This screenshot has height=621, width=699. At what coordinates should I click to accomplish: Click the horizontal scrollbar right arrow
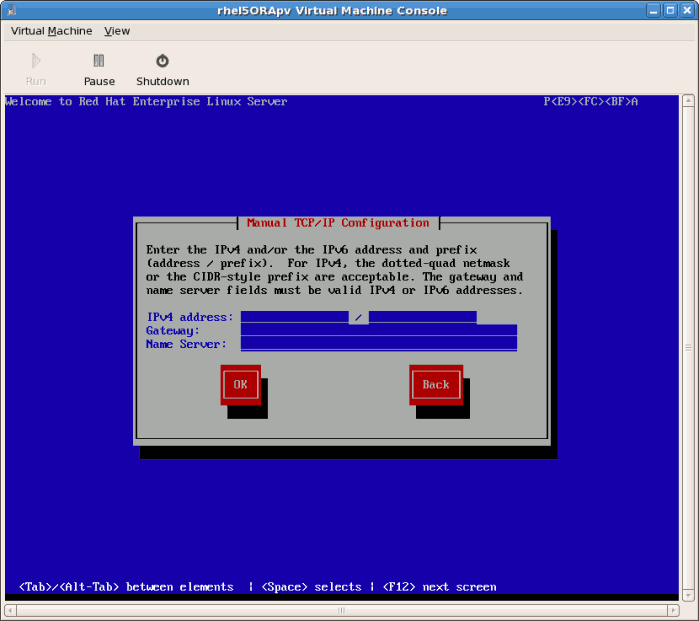[675, 611]
